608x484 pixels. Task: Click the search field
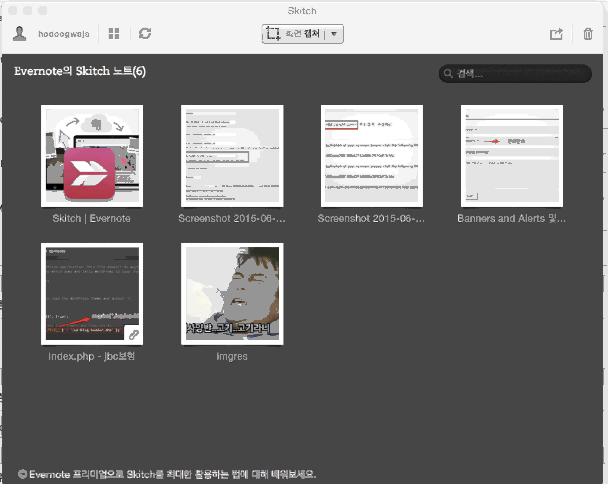pos(515,73)
